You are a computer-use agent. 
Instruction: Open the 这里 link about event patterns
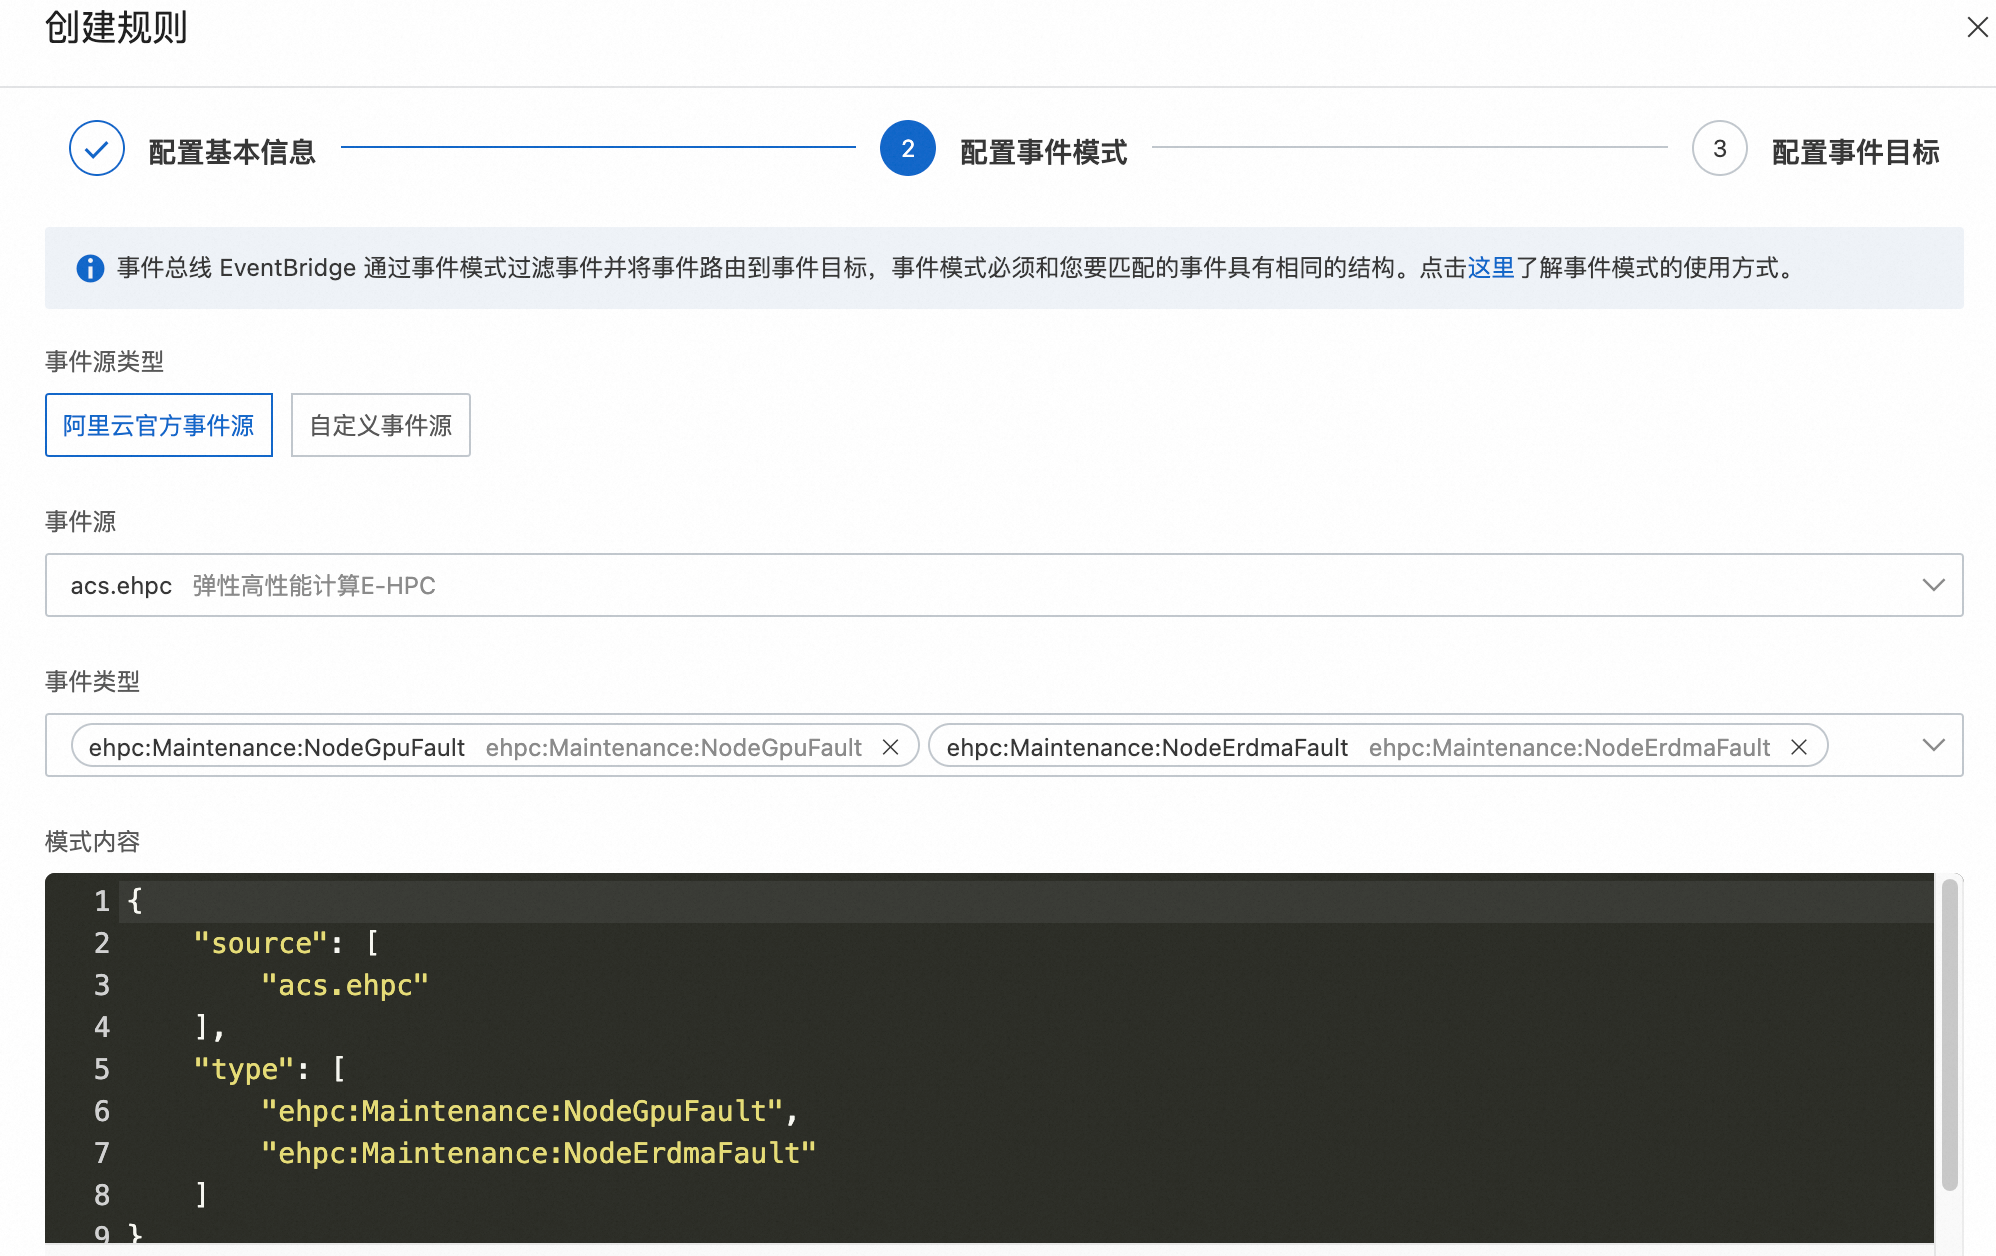click(x=1491, y=268)
